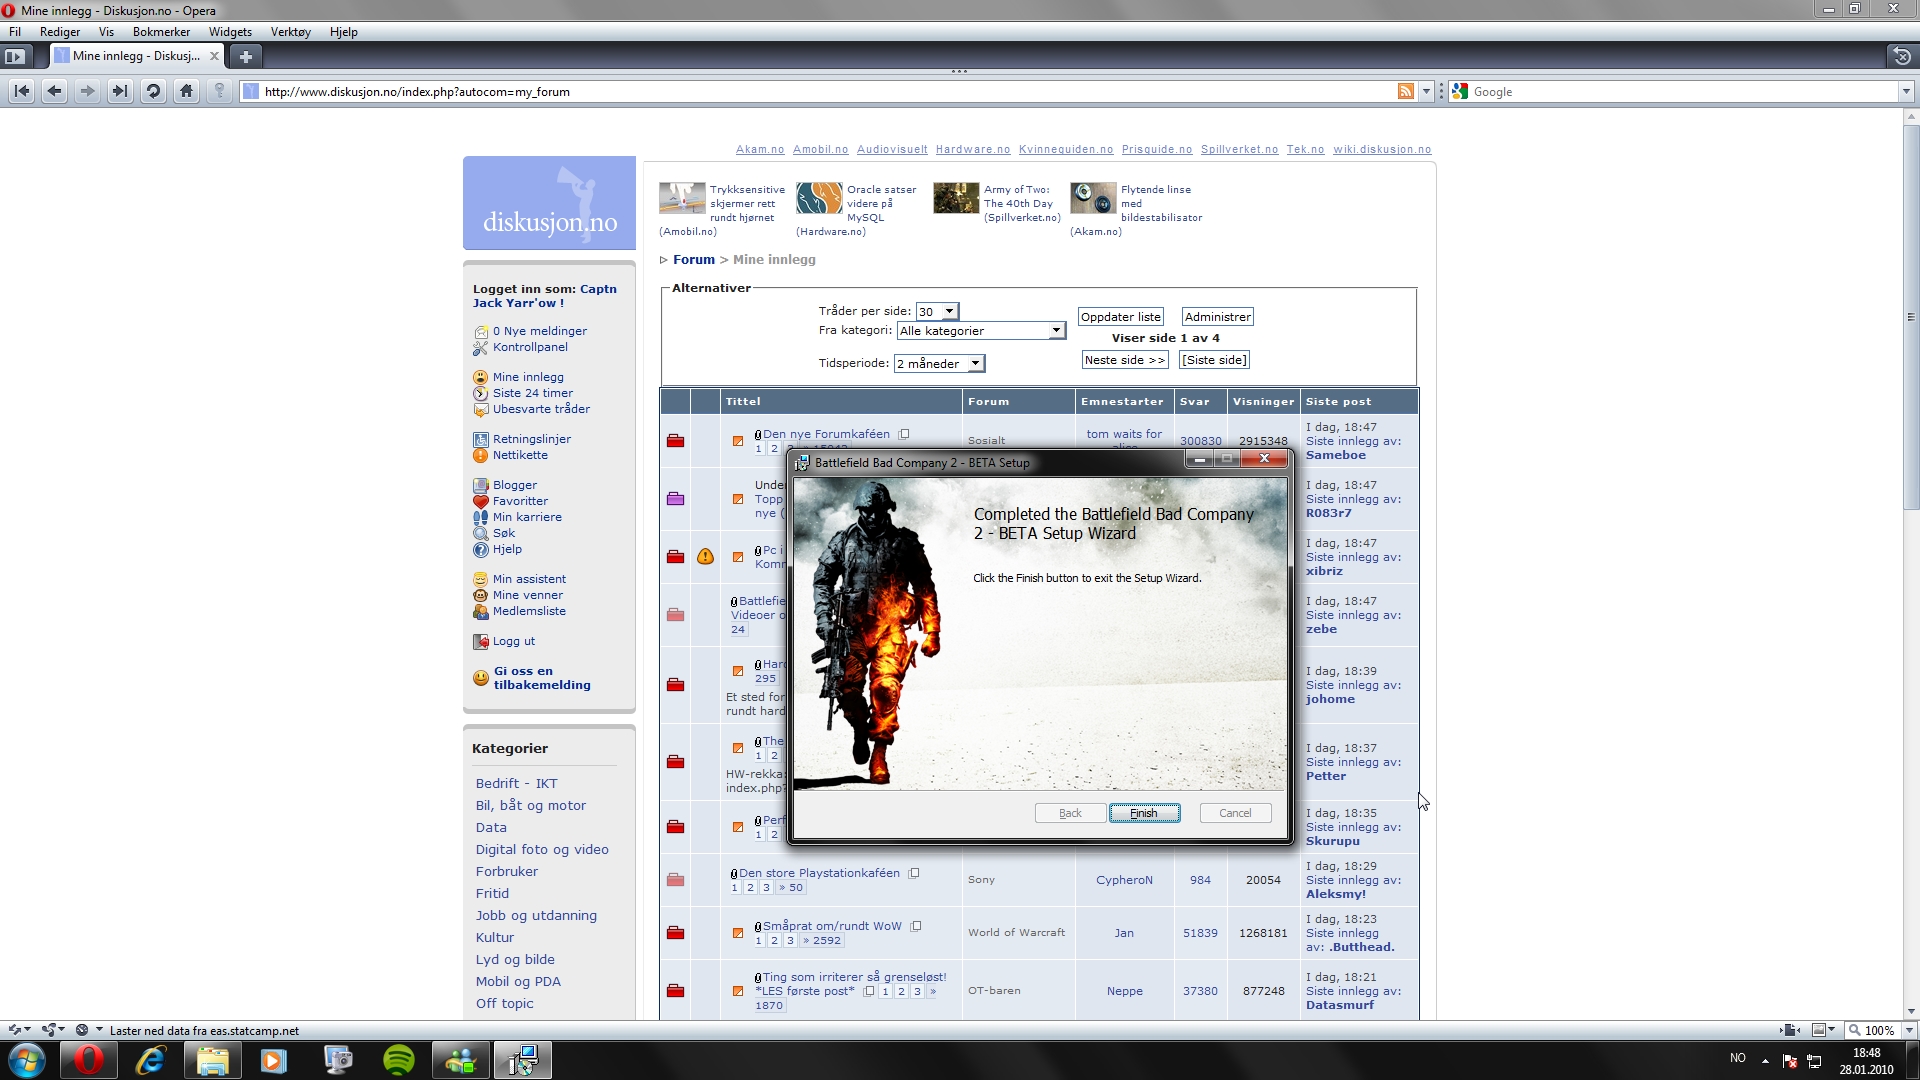Open the Den store Playstationkaféen thread
The height and width of the screenshot is (1080, 1920).
tap(819, 873)
